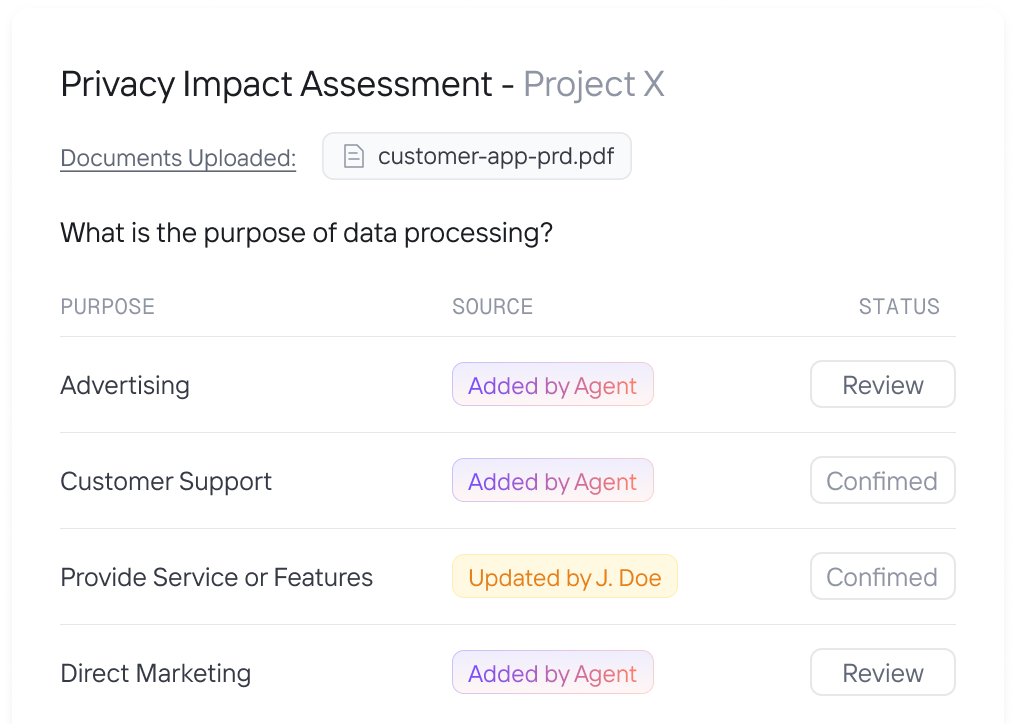
Task: Click the PURPOSE column header
Action: coord(107,306)
